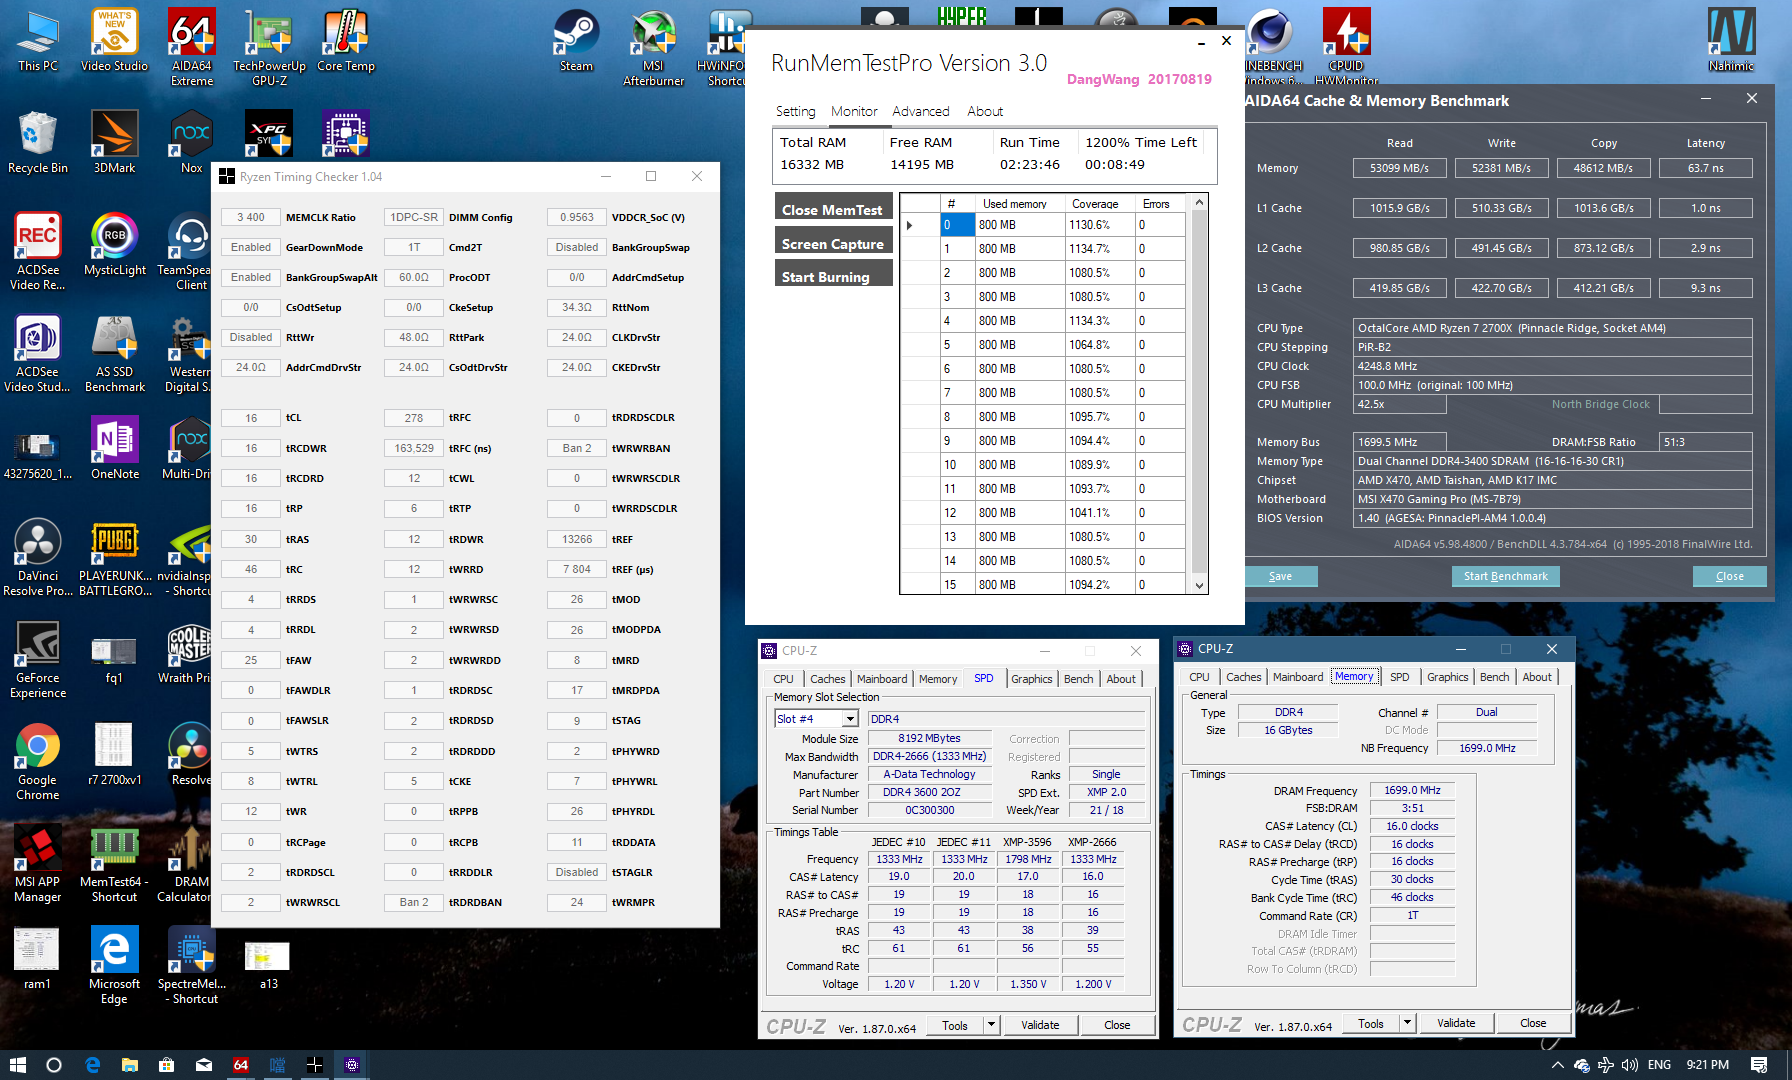The image size is (1792, 1080).
Task: Launch AIDA64 Extreme desktop icon
Action: [x=191, y=48]
